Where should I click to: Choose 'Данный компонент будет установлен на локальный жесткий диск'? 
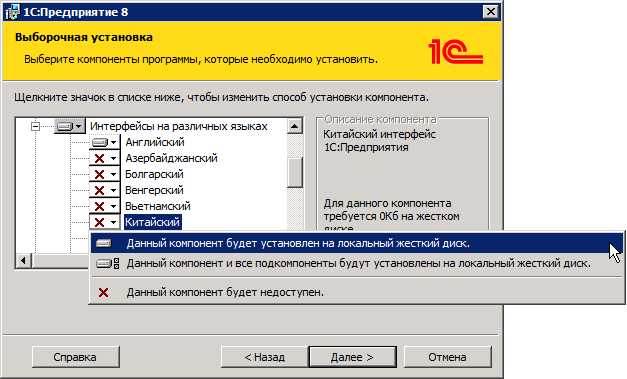[x=356, y=243]
